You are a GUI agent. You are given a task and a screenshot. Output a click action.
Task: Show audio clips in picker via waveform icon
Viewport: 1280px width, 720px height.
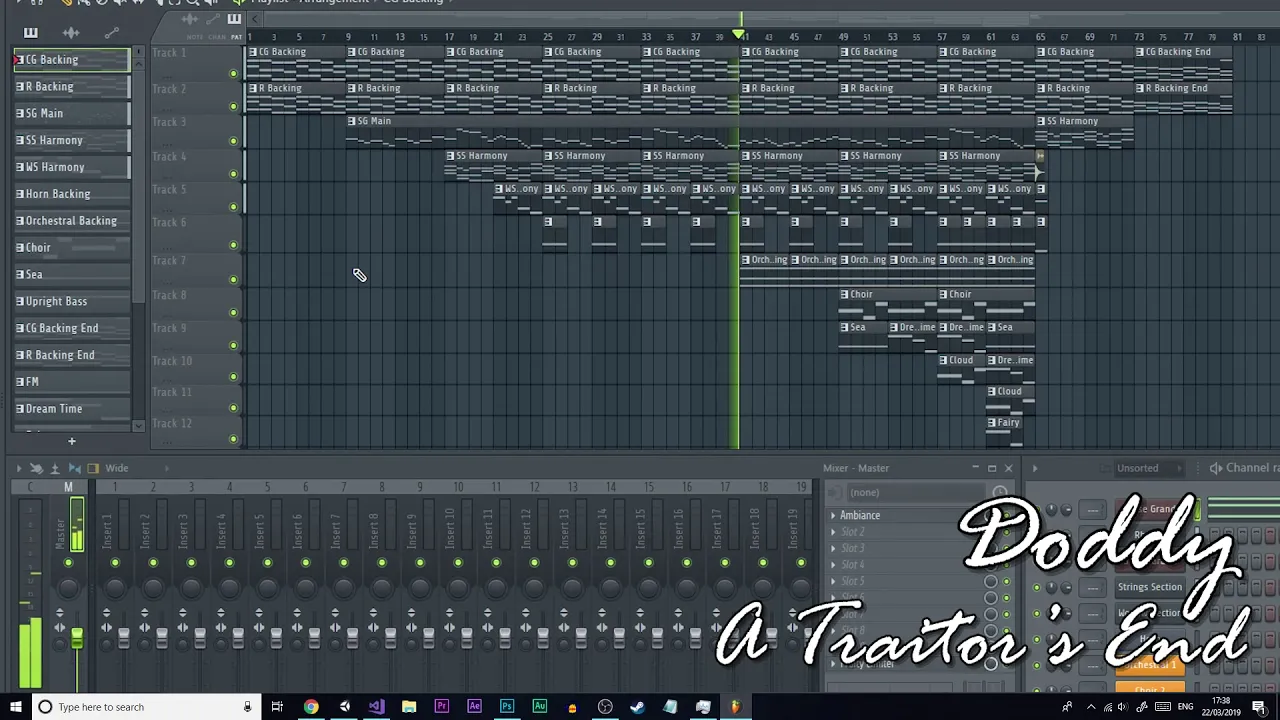(x=70, y=33)
